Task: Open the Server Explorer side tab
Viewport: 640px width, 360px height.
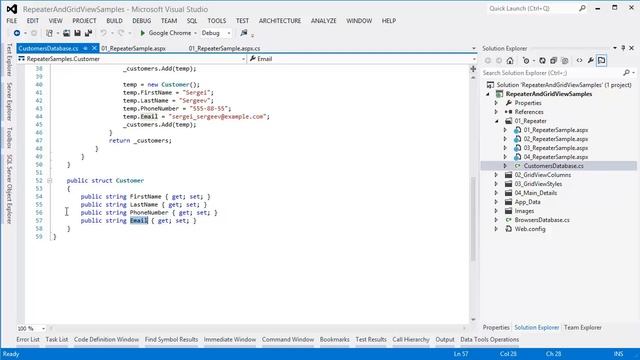Action: tap(9, 101)
